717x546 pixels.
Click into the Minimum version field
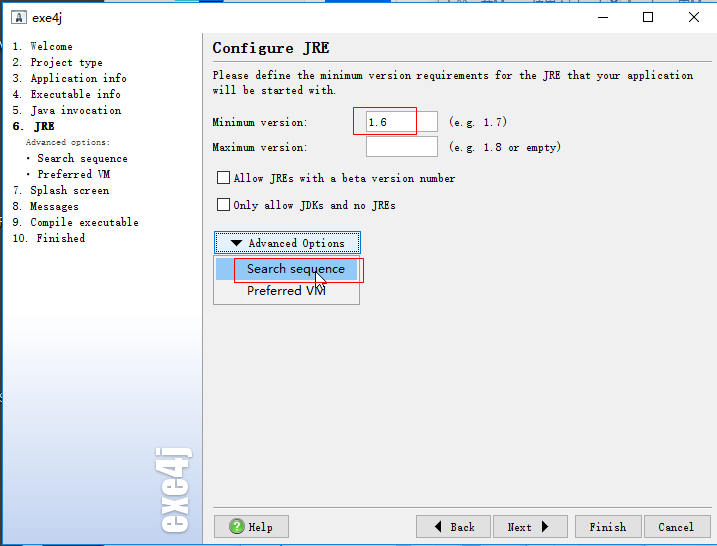(401, 122)
